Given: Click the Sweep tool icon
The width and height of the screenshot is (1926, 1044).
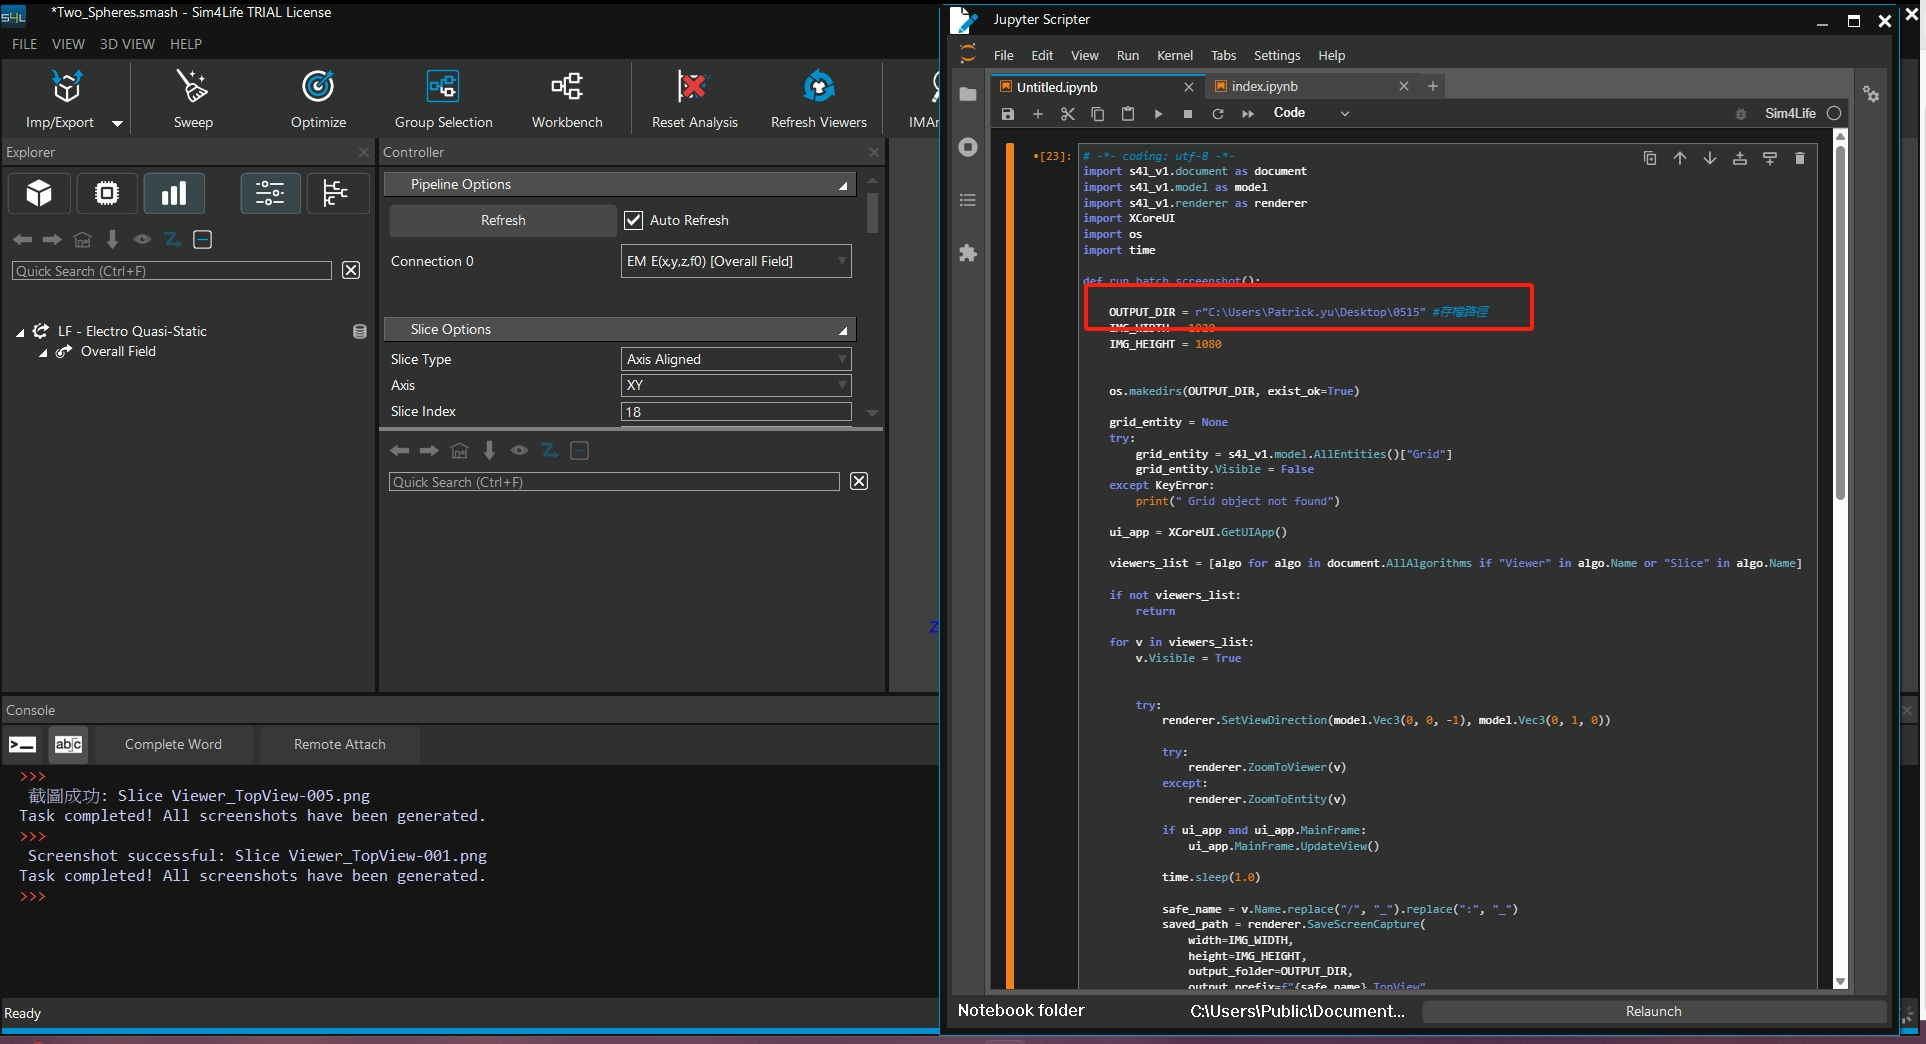Looking at the screenshot, I should click(192, 88).
